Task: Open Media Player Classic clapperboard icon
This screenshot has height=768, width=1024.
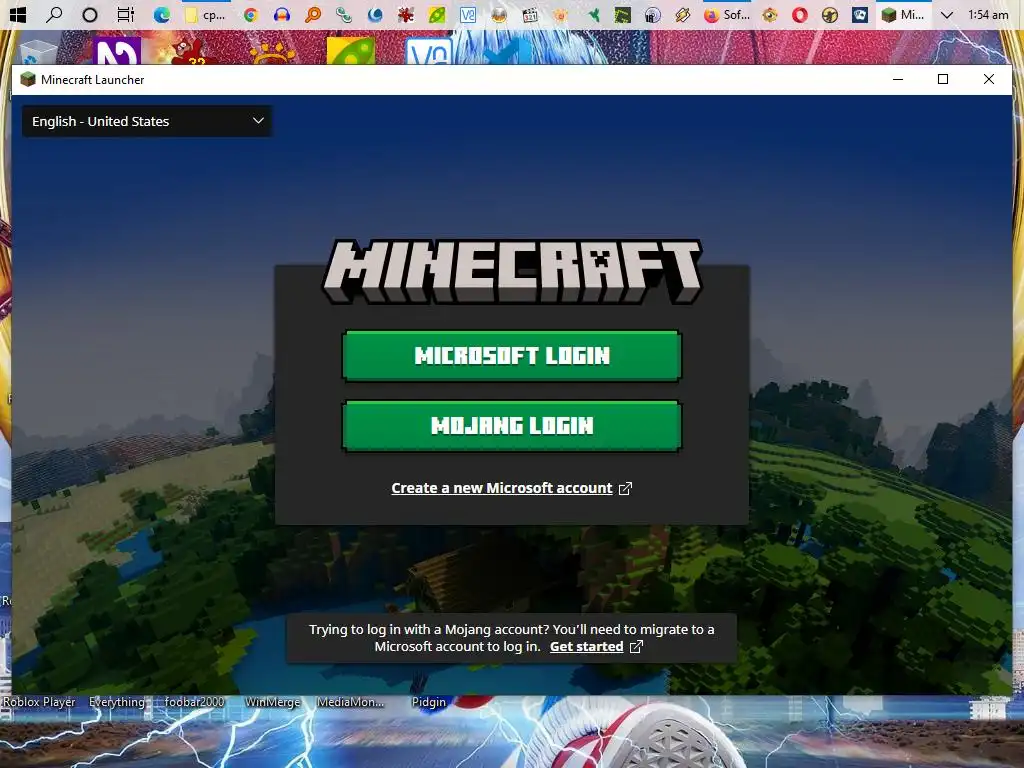Action: click(530, 14)
